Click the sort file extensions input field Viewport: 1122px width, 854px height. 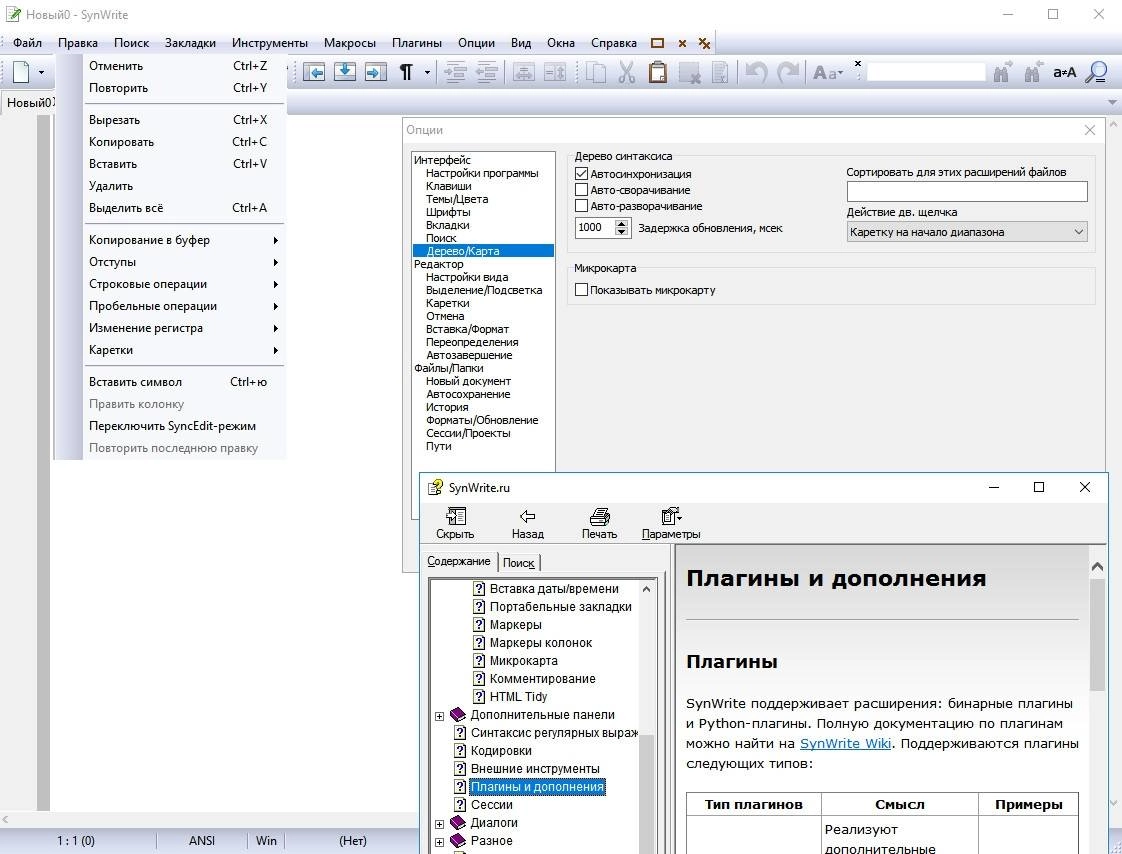967,191
